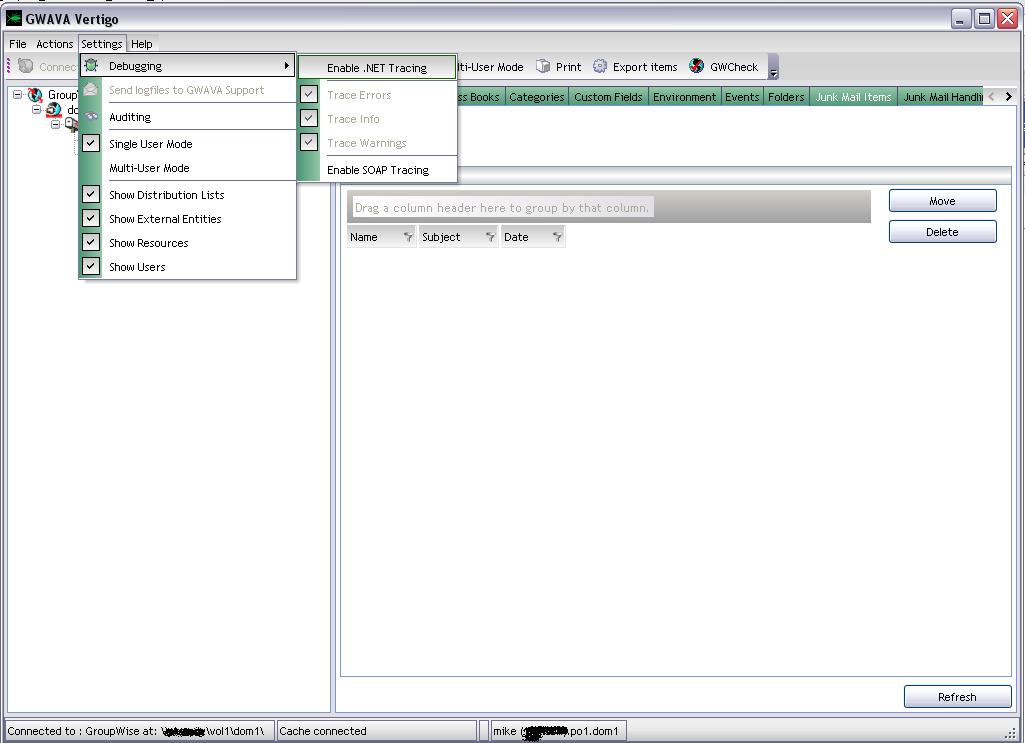The width and height of the screenshot is (1025, 743).
Task: Open the Help menu
Action: point(142,44)
